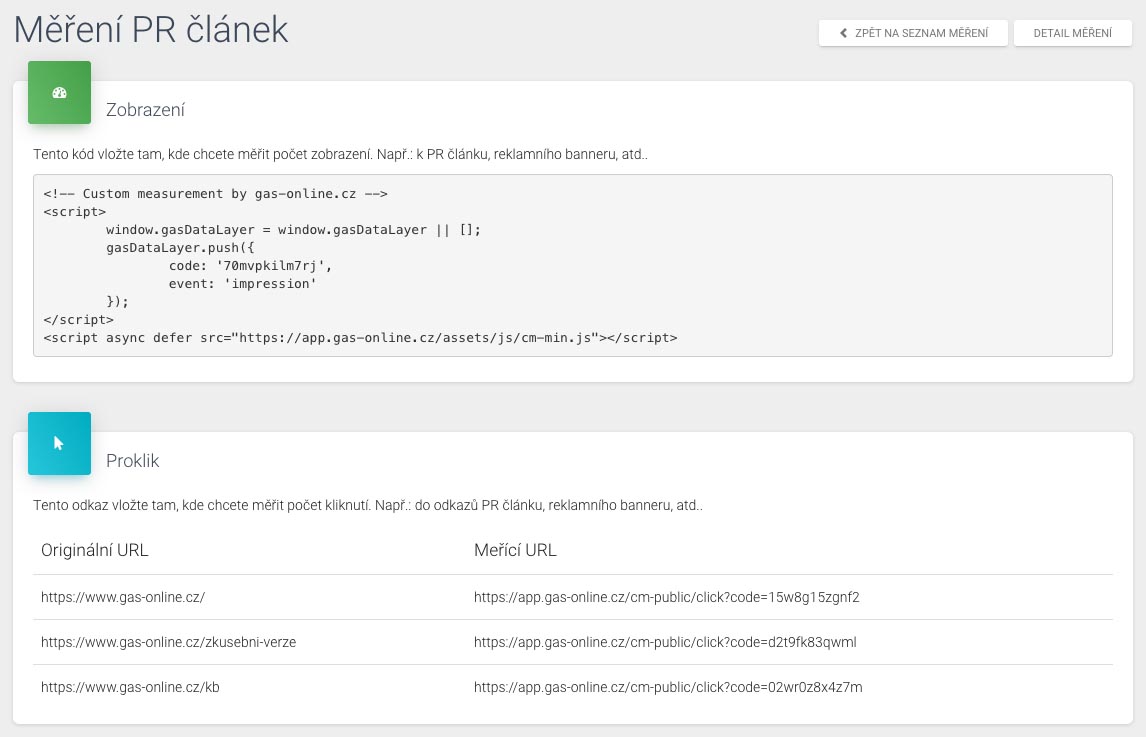Click the script src cm-min.js line
The image size is (1146, 737).
(360, 338)
